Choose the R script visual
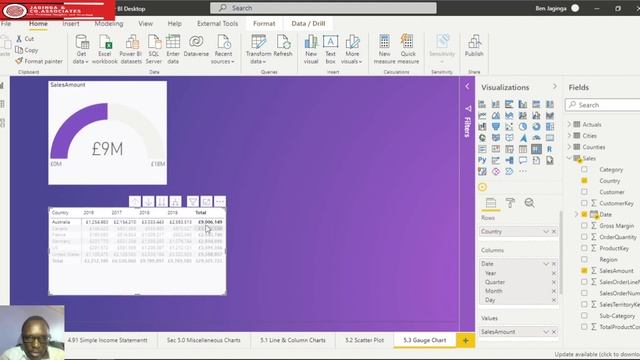 pyautogui.click(x=550, y=149)
